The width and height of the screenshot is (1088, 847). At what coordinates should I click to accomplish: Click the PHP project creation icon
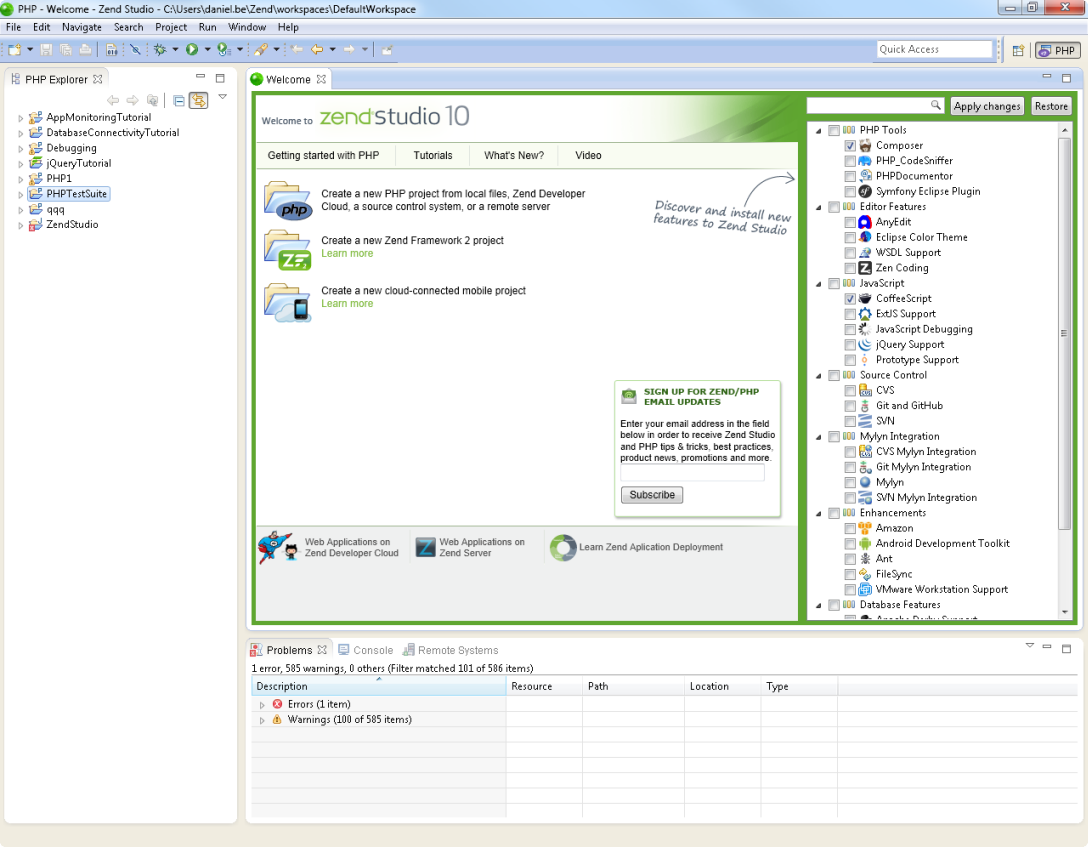(x=287, y=200)
